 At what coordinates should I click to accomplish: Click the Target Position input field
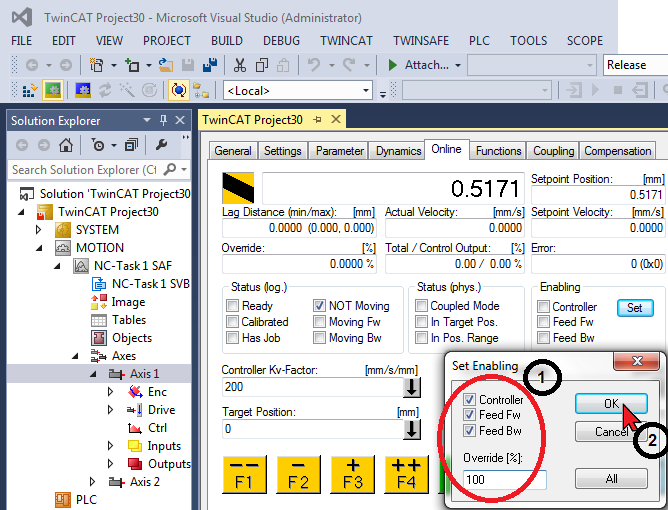tap(312, 429)
